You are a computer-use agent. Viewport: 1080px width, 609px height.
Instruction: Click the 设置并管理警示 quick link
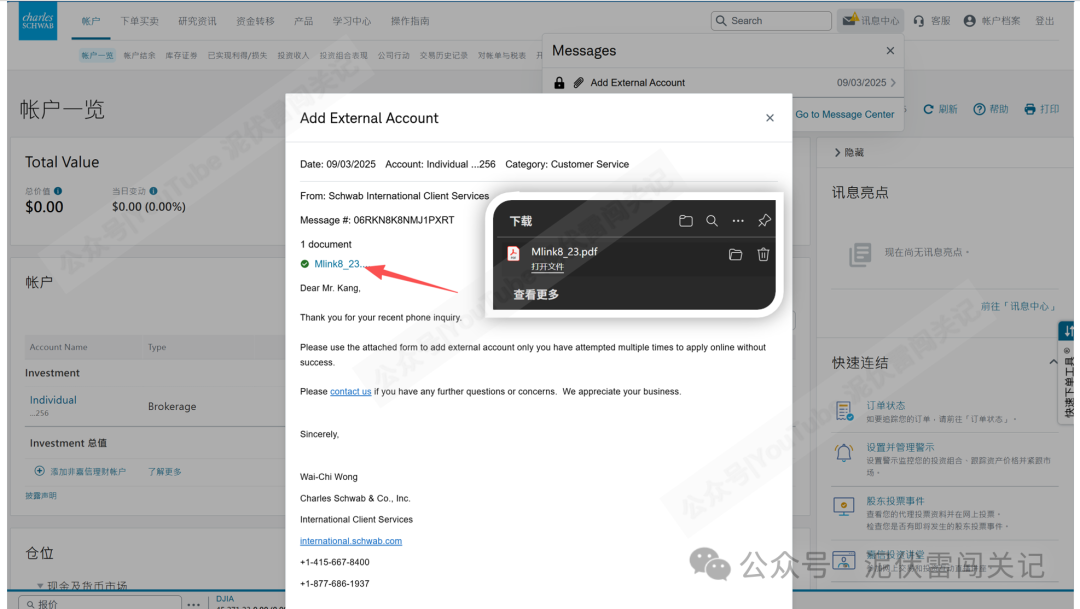900,447
